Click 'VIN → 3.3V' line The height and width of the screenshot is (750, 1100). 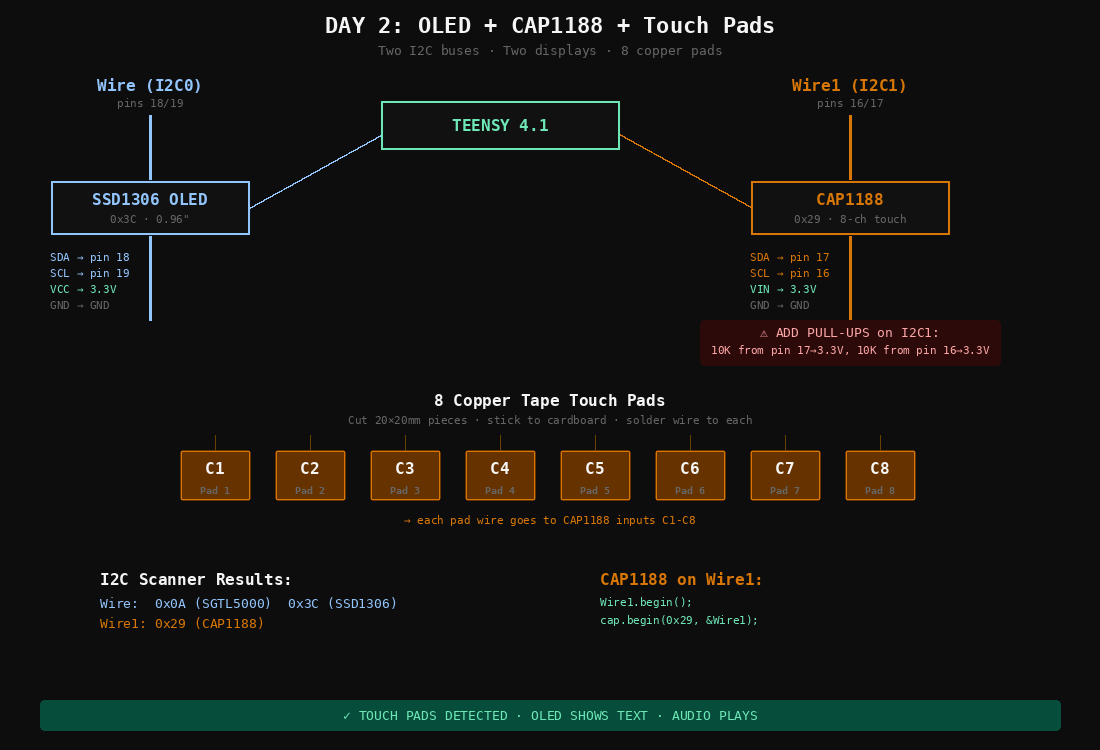coord(783,289)
